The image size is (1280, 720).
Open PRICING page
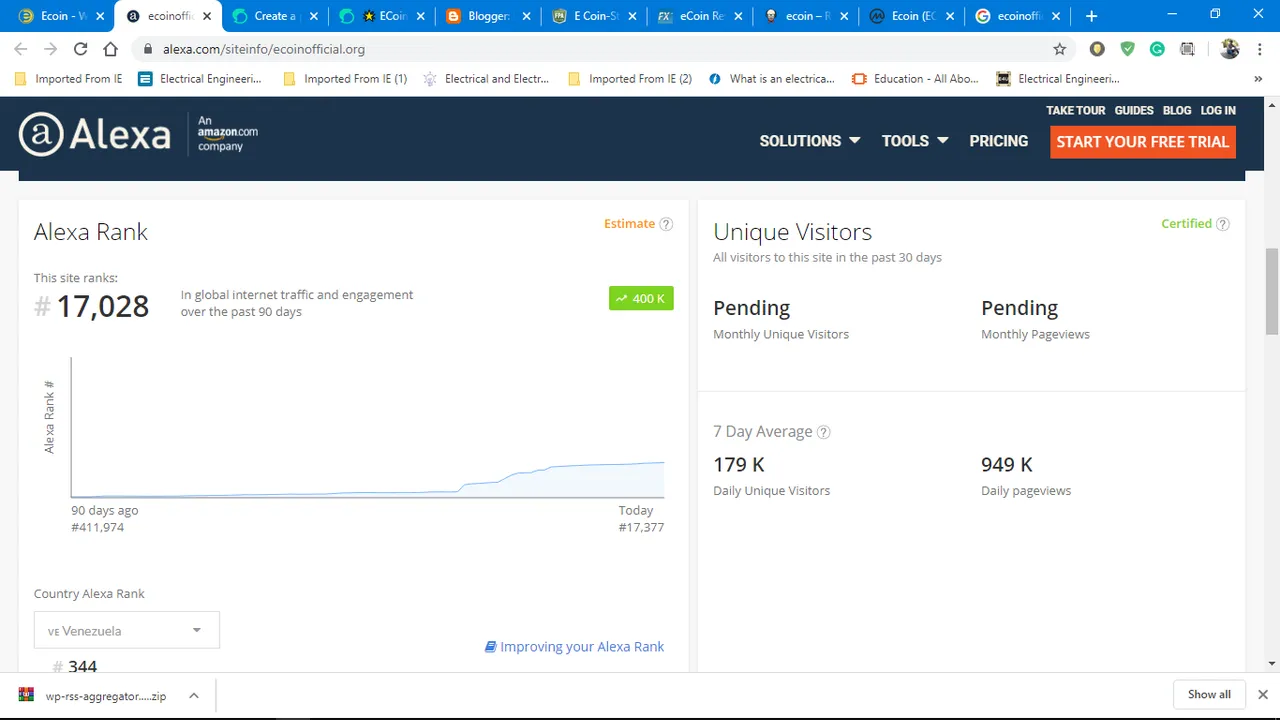tap(998, 141)
